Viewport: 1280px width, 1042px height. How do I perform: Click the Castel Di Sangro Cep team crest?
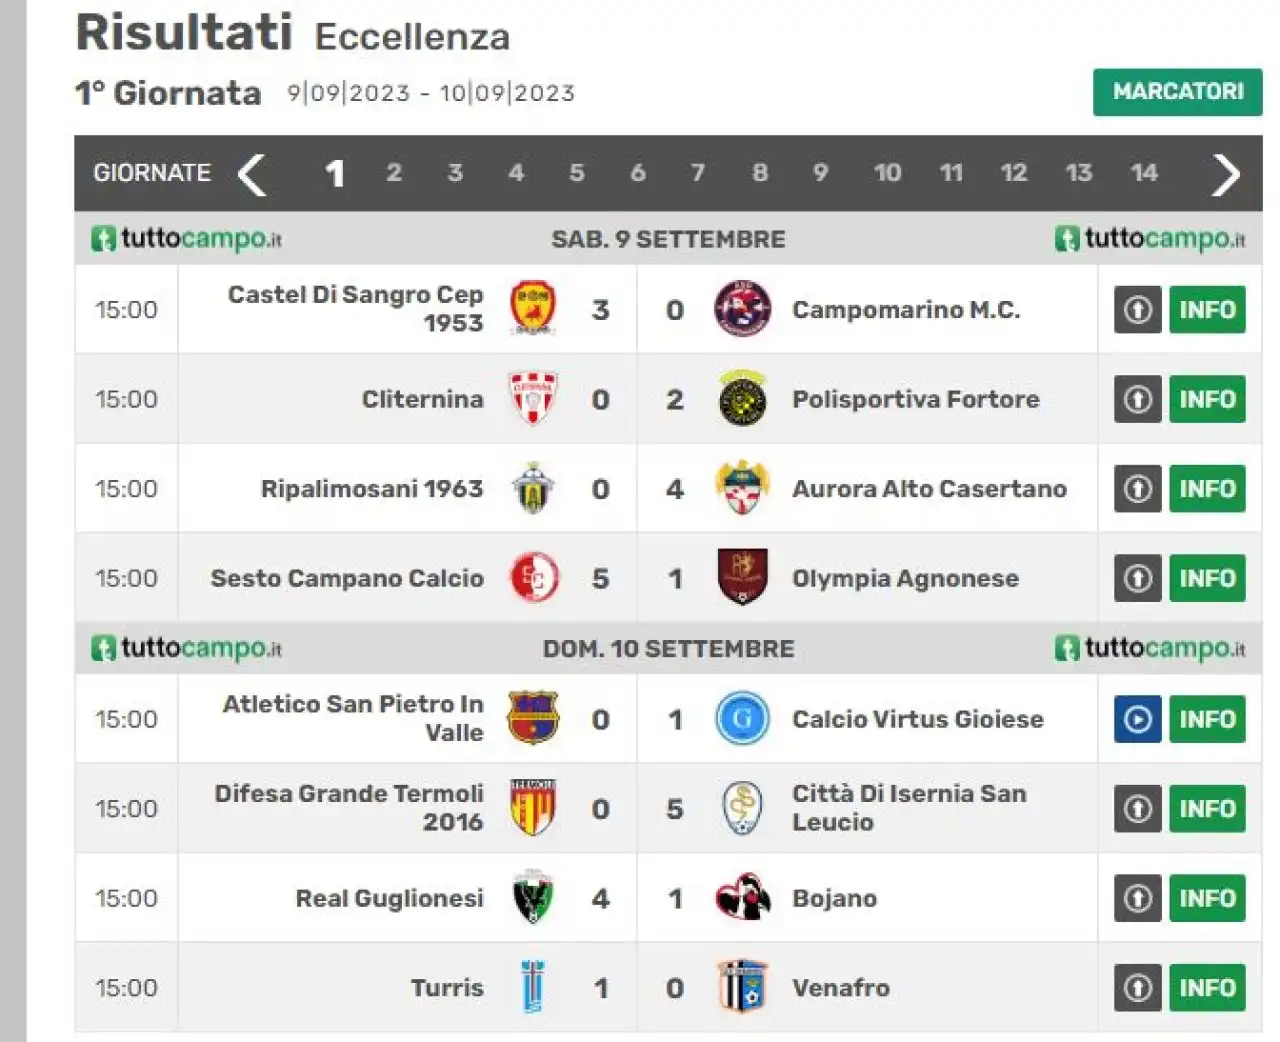pos(533,309)
